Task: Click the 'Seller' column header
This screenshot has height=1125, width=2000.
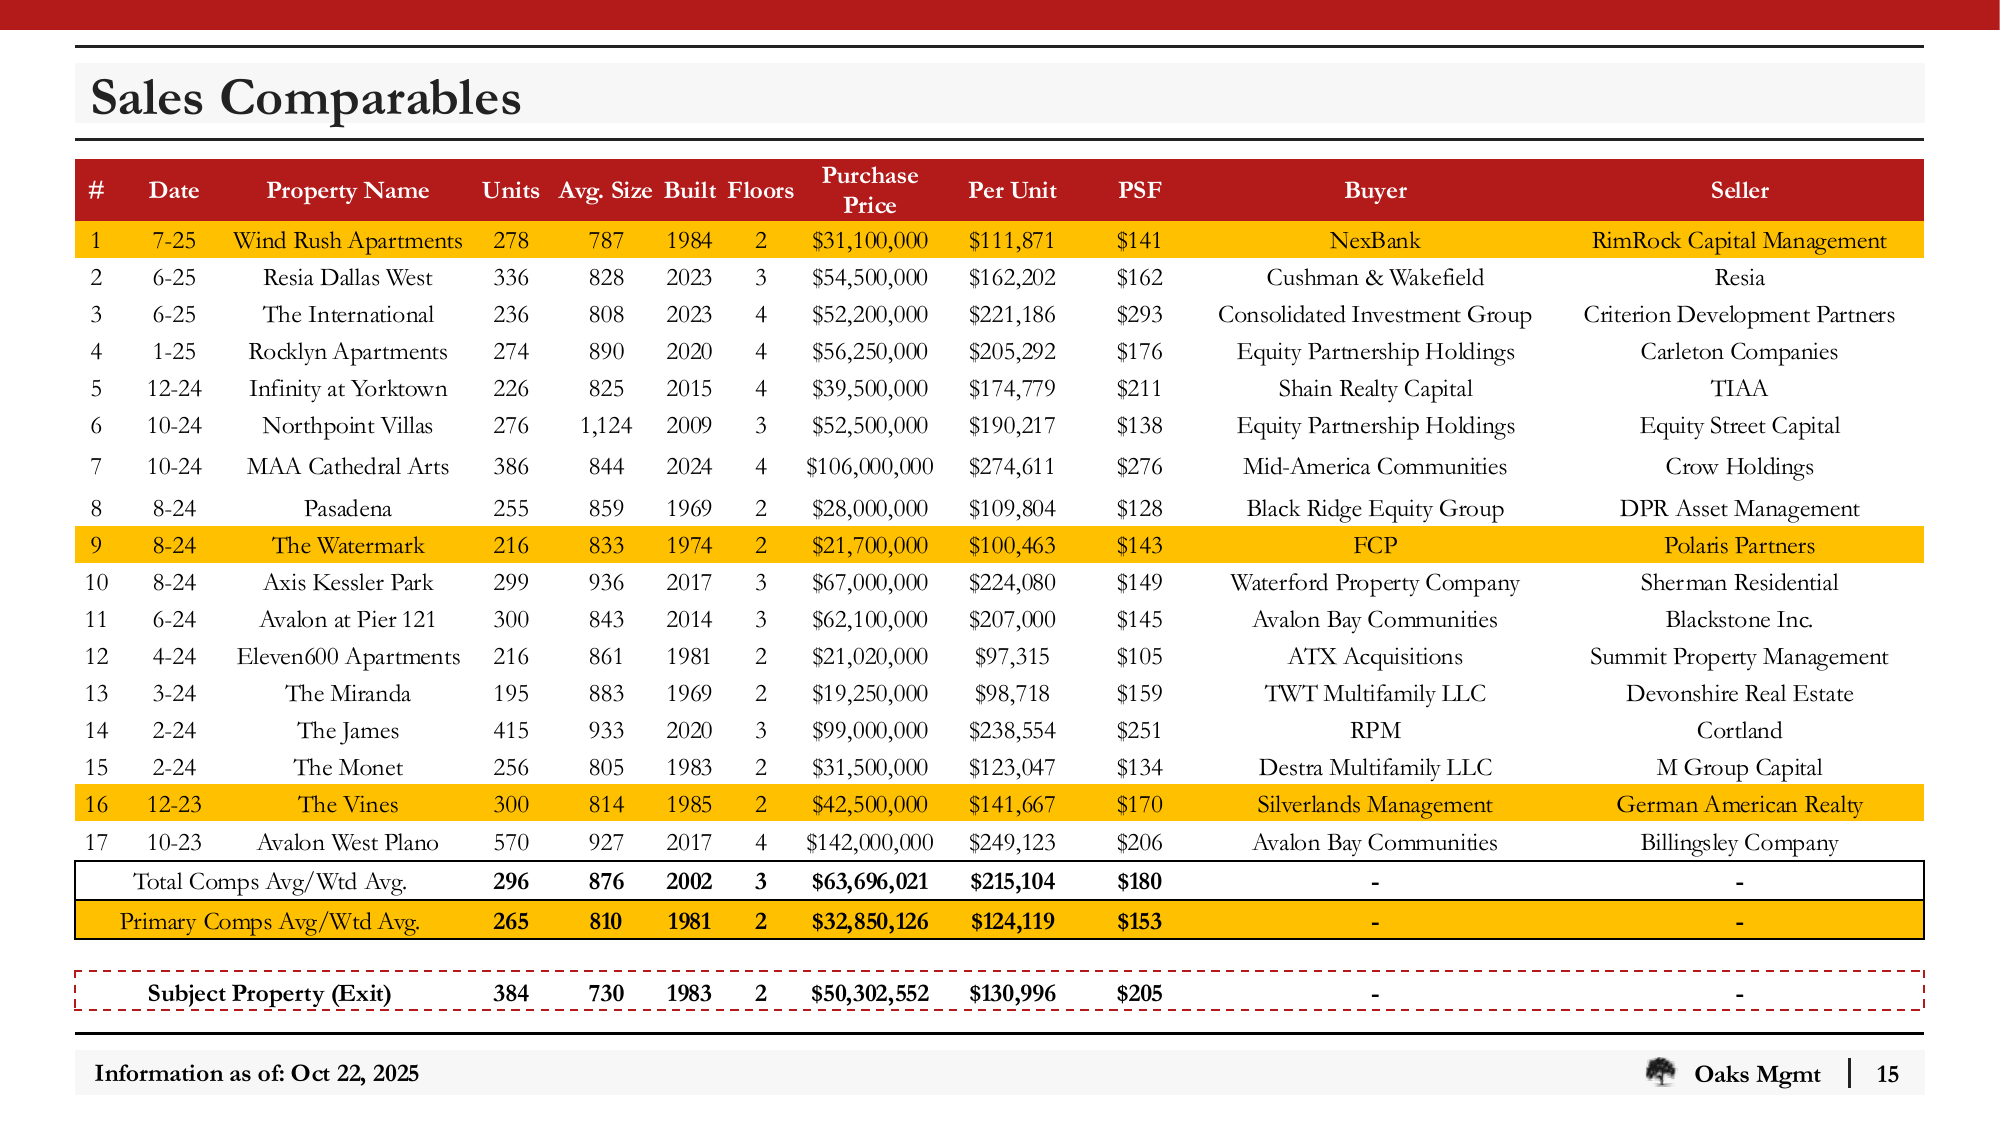Action: tap(1739, 190)
